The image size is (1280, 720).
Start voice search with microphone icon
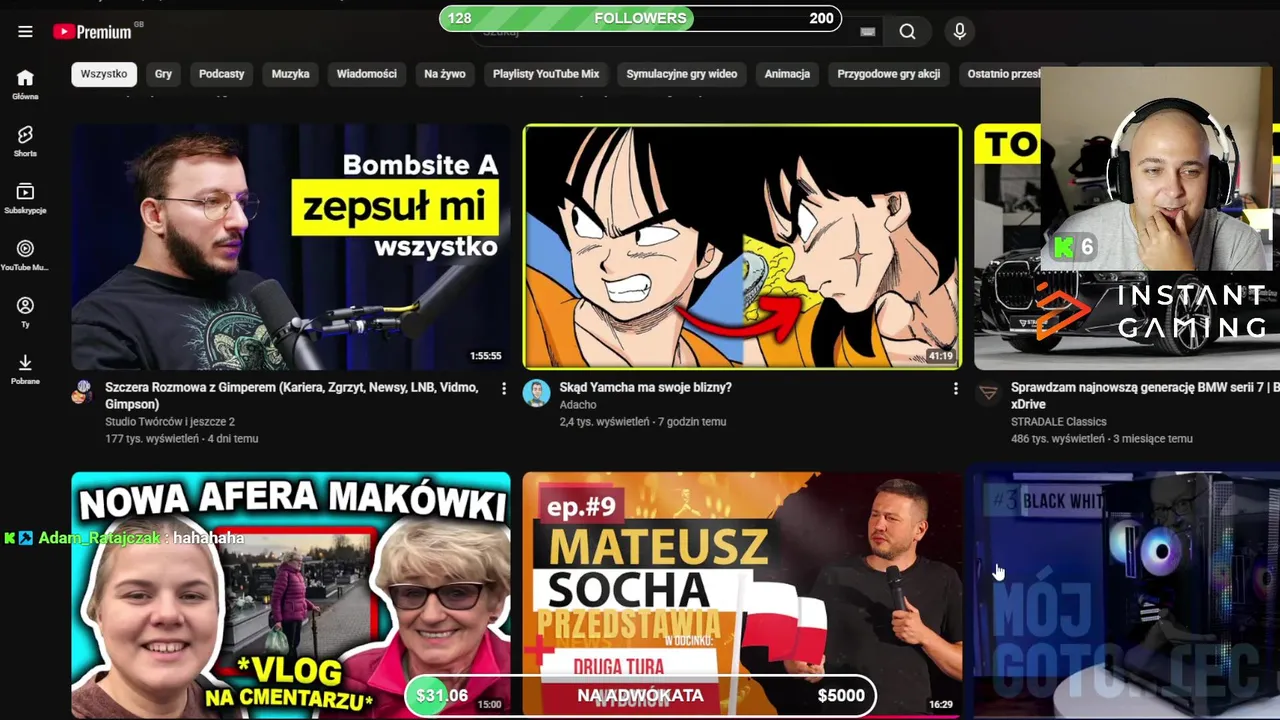959,32
